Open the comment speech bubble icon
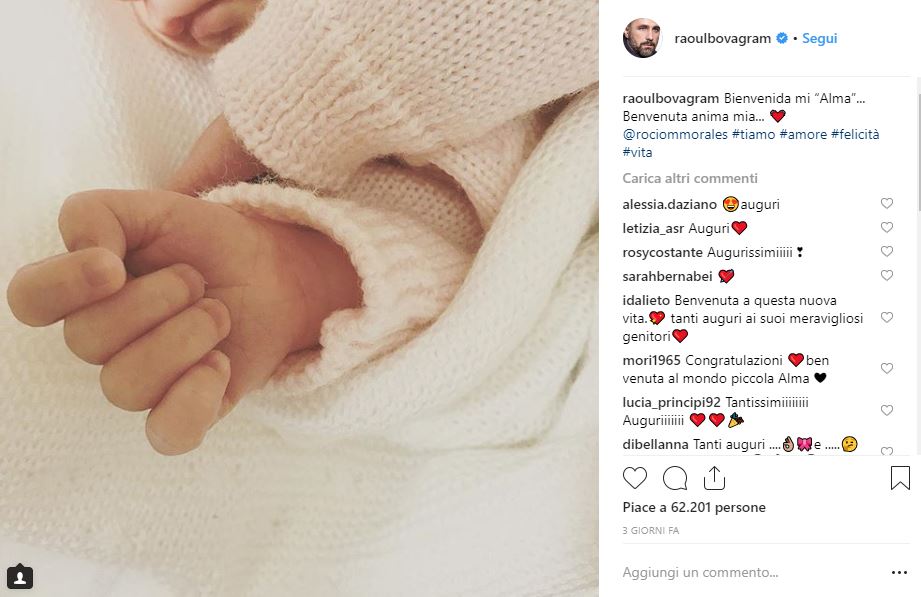 coord(675,478)
